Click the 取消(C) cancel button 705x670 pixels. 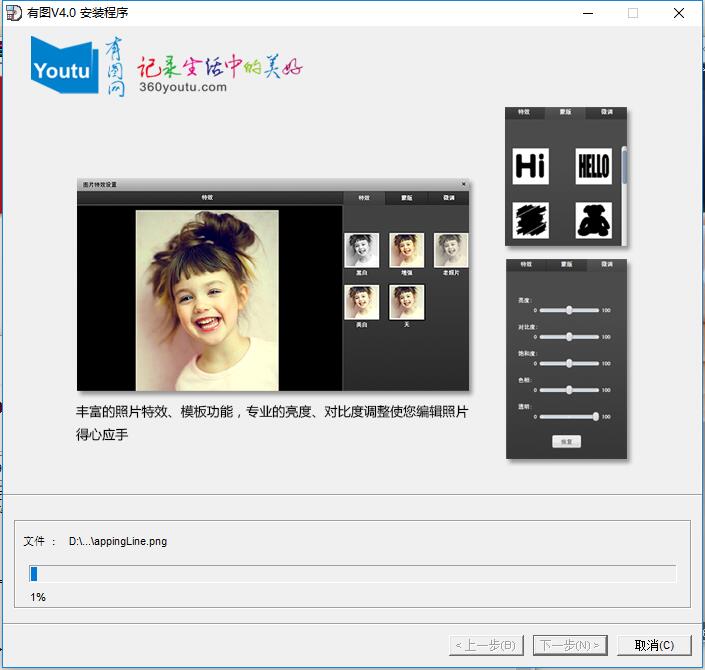pyautogui.click(x=654, y=645)
